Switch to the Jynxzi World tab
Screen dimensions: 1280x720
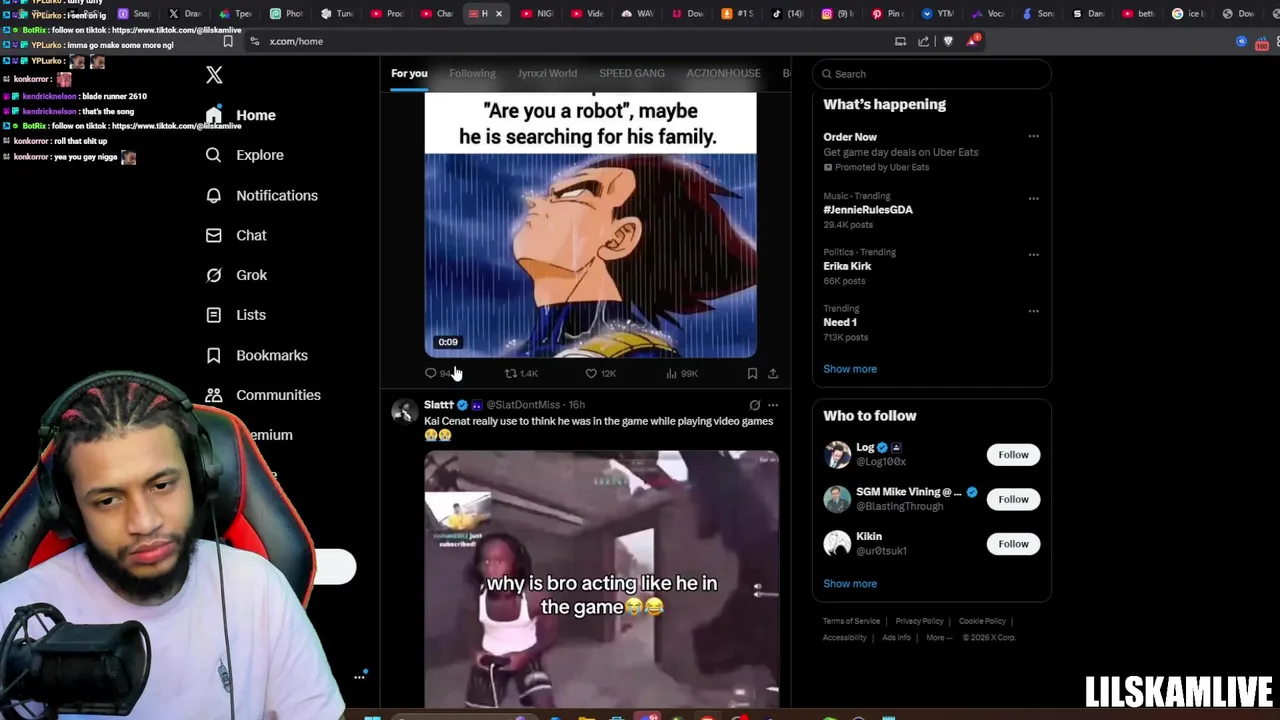[547, 73]
